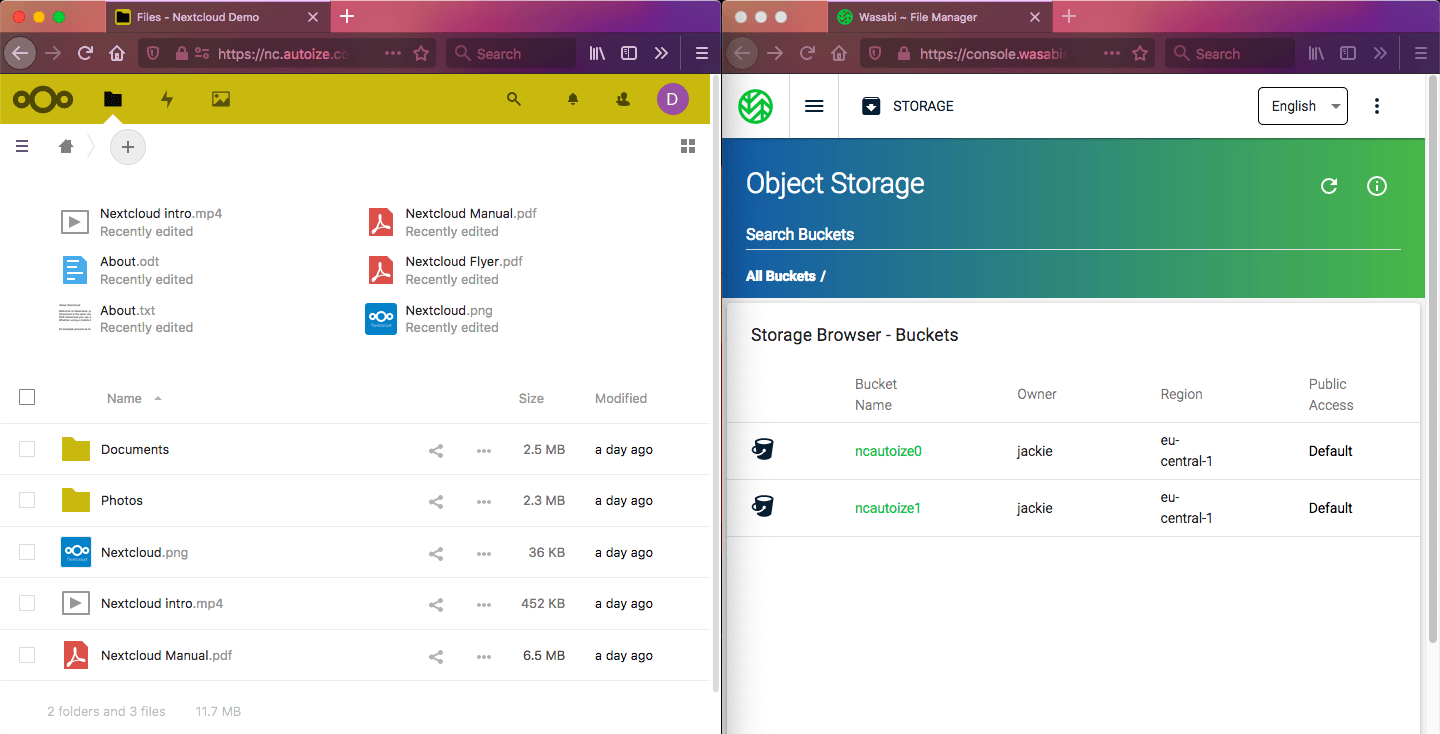The height and width of the screenshot is (734, 1440).
Task: Open recently edited Nextcloud Flyer.pdf
Action: pyautogui.click(x=445, y=270)
